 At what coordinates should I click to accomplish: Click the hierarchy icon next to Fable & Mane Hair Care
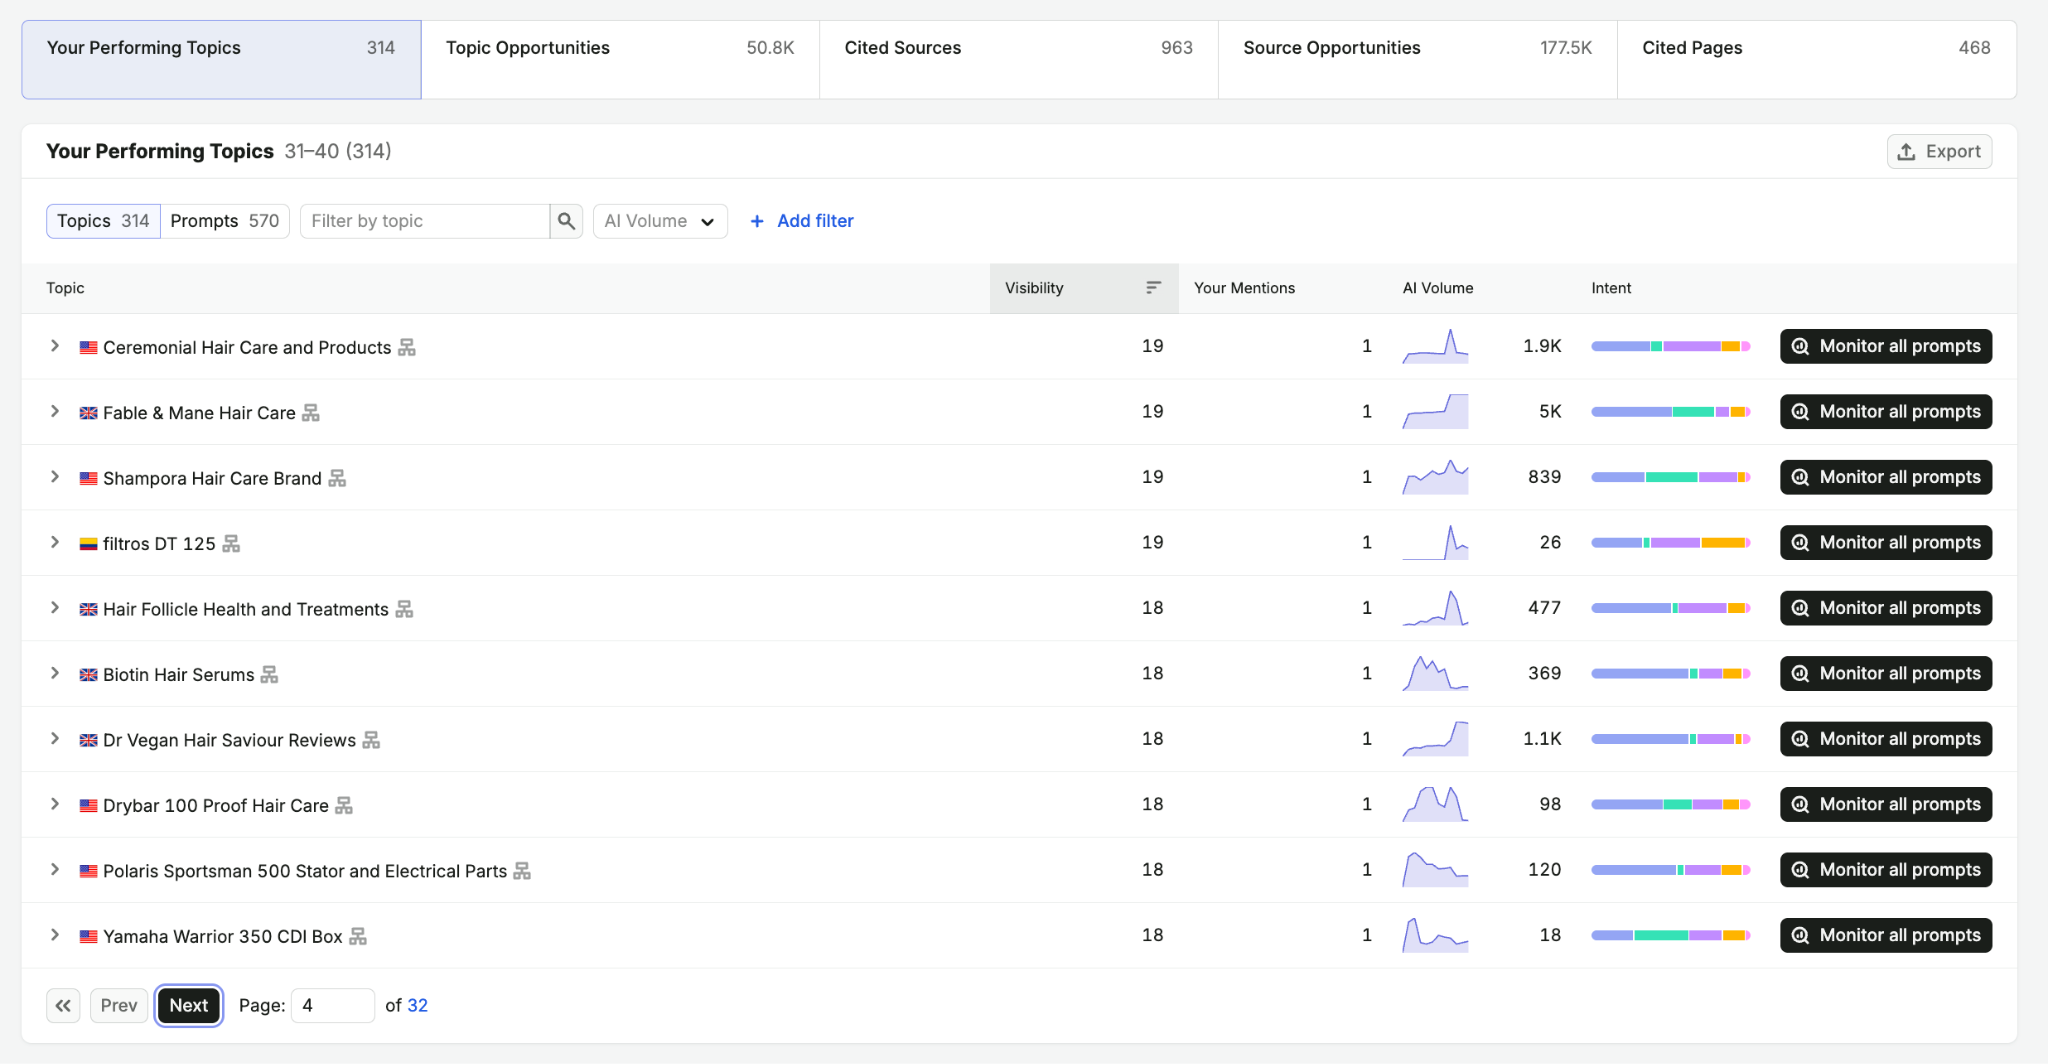tap(311, 413)
